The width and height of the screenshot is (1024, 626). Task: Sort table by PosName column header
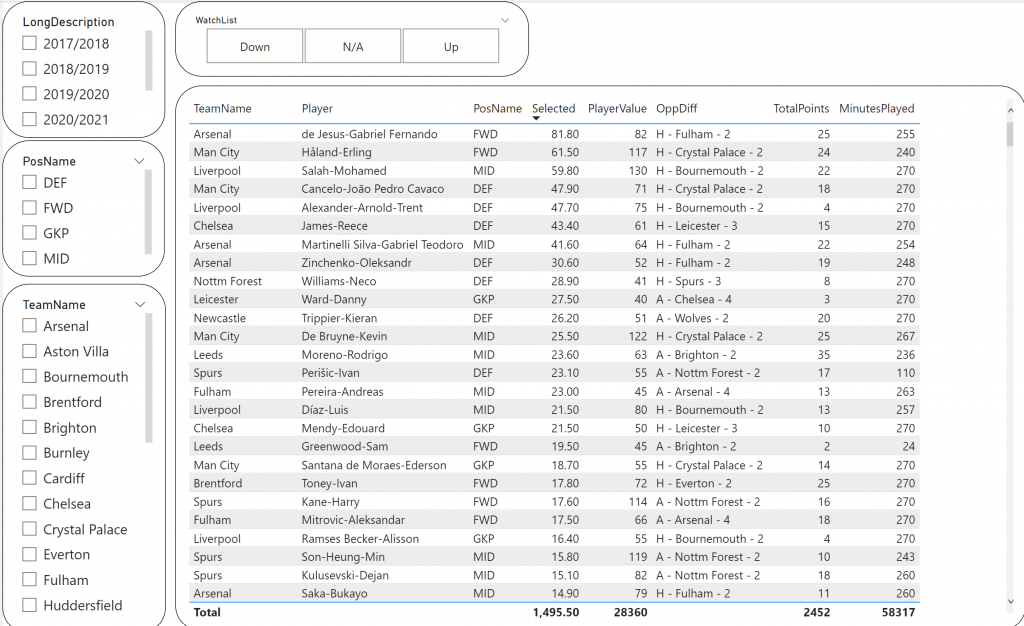click(x=498, y=108)
